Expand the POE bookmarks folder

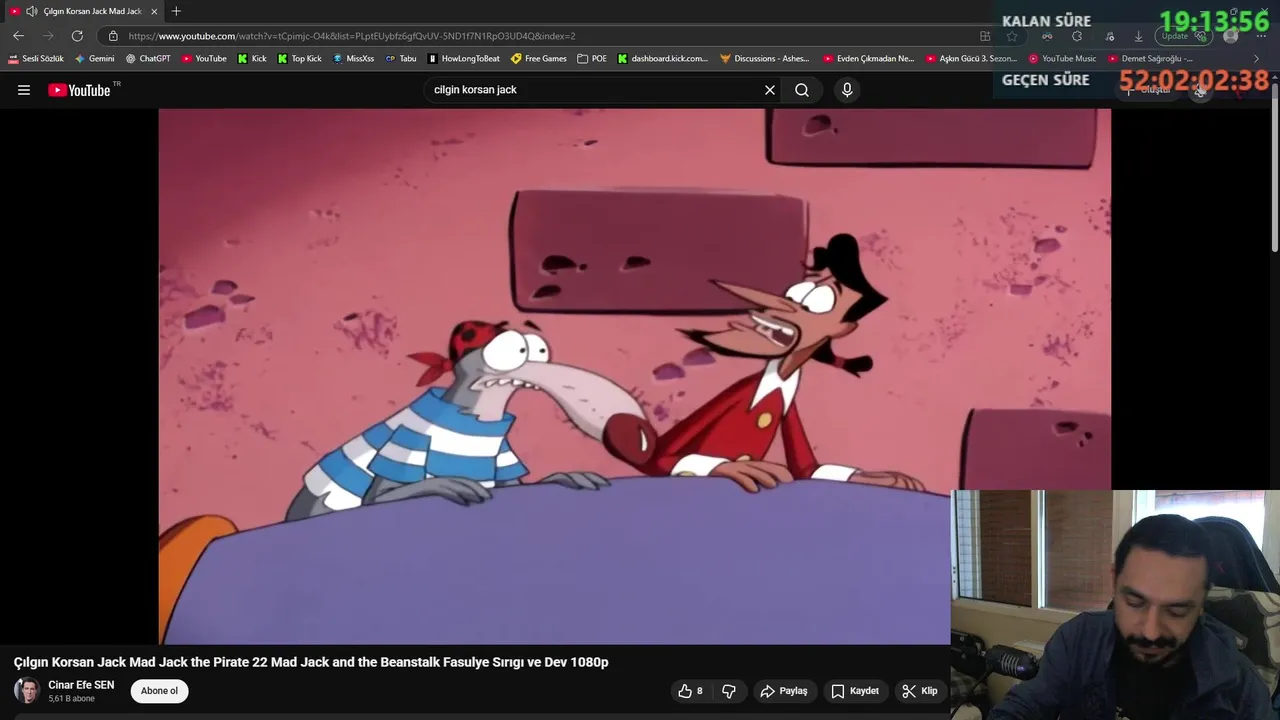point(592,59)
